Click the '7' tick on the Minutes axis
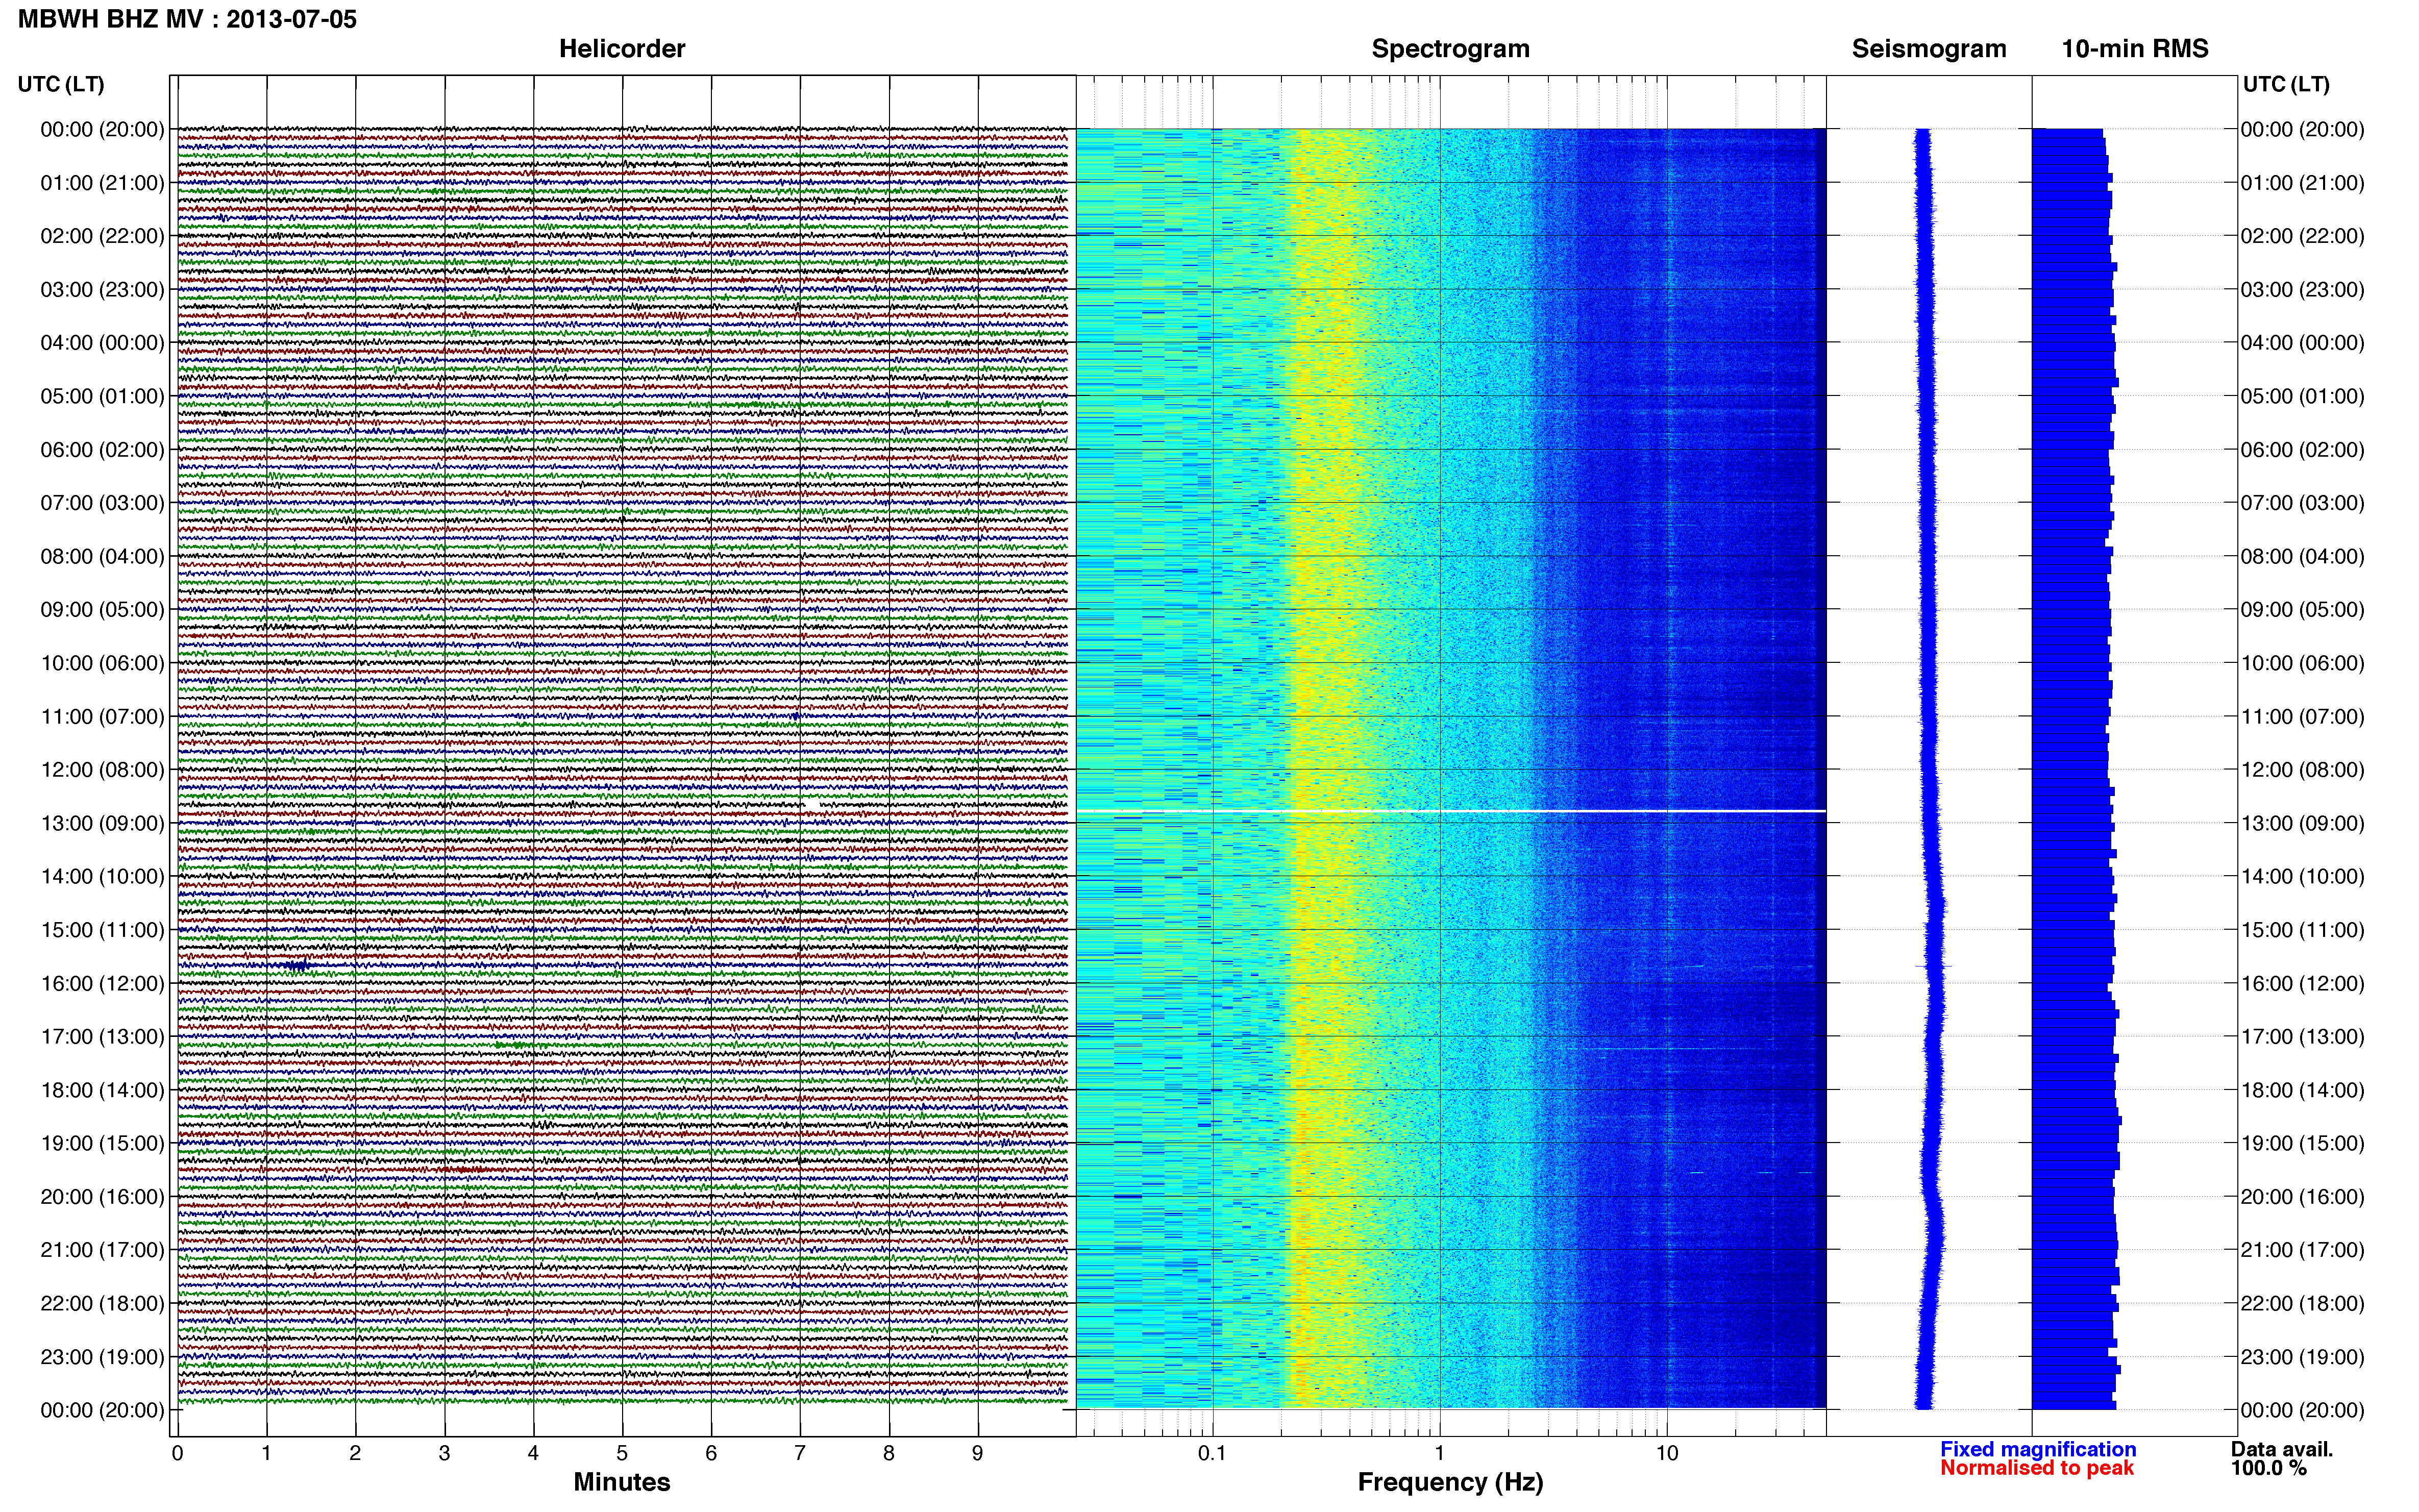2419x1512 pixels. (x=800, y=1453)
